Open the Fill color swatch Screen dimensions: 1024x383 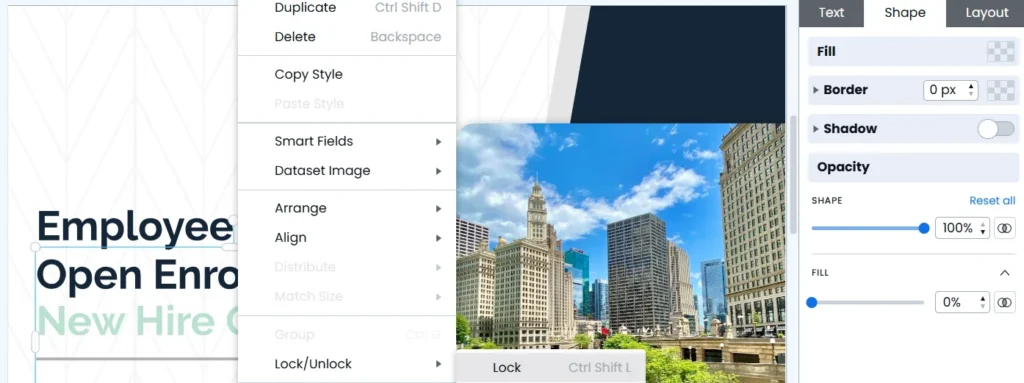coord(1000,52)
